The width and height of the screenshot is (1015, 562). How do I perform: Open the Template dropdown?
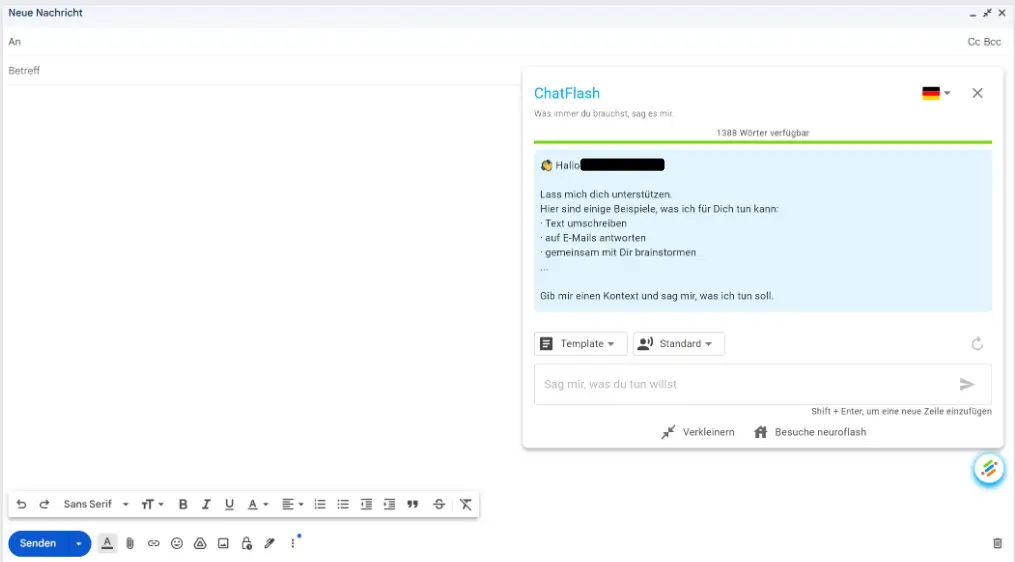(x=581, y=344)
